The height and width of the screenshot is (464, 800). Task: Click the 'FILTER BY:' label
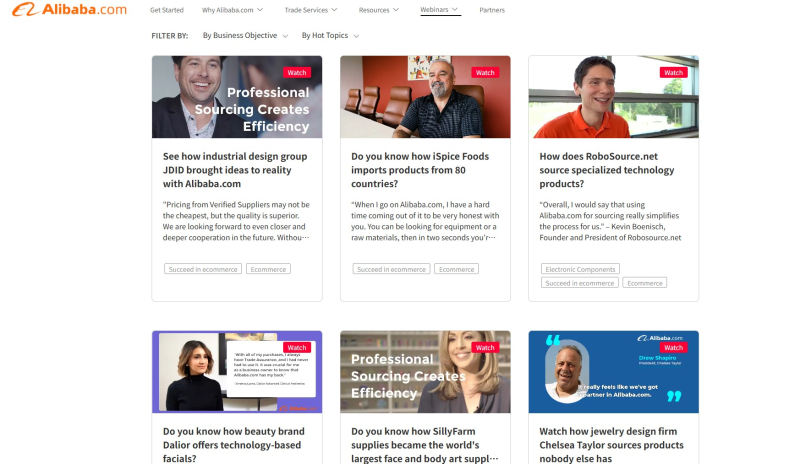(x=170, y=36)
